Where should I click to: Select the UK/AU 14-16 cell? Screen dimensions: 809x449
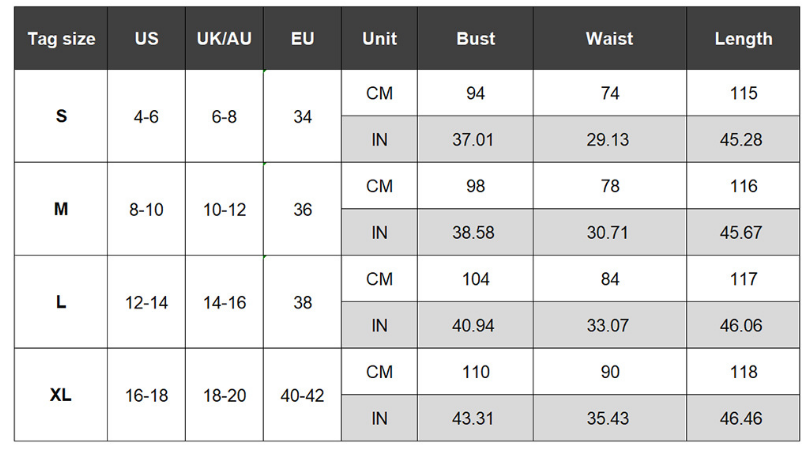click(224, 302)
